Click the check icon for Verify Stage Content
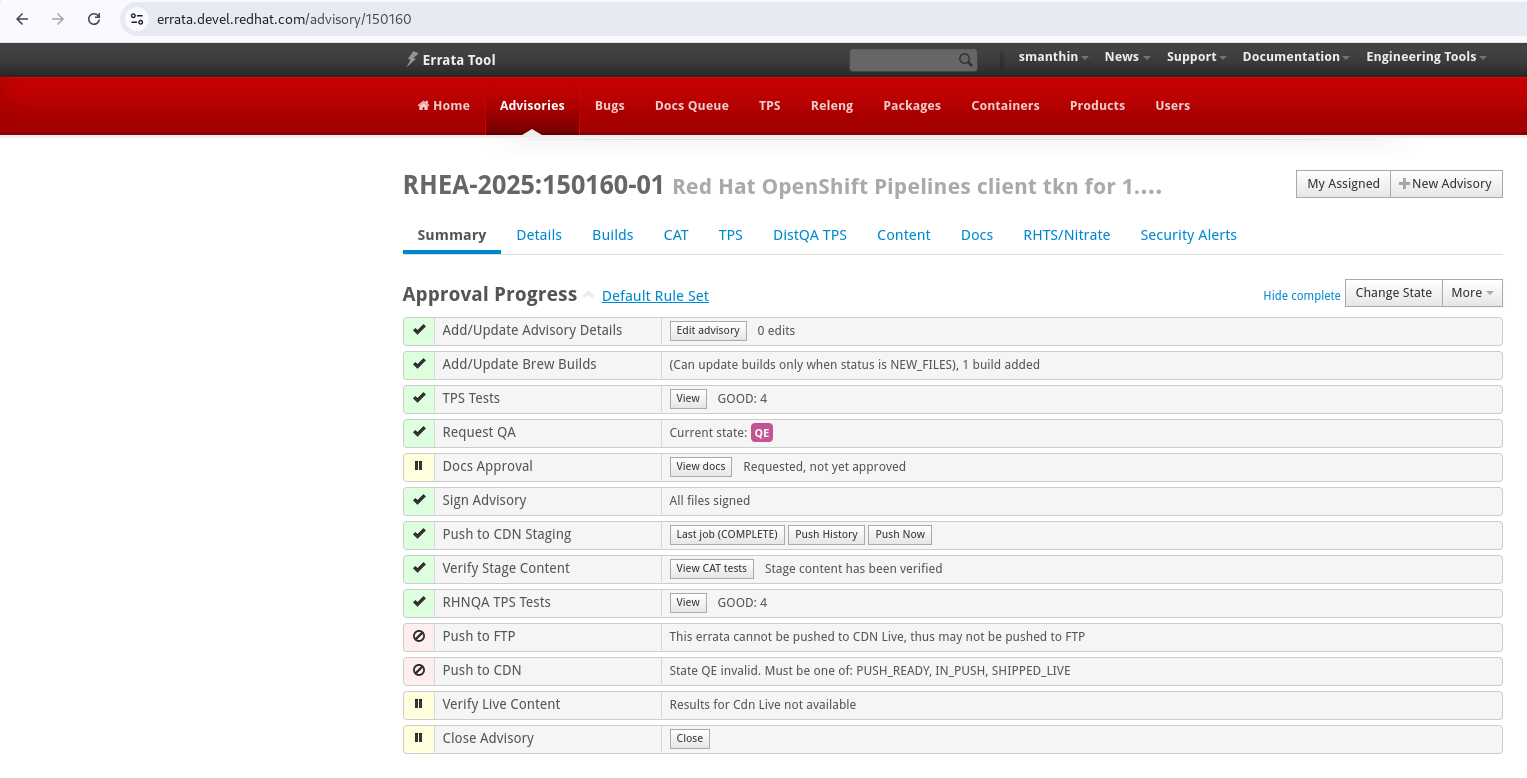Image resolution: width=1527 pixels, height=778 pixels. (x=419, y=568)
